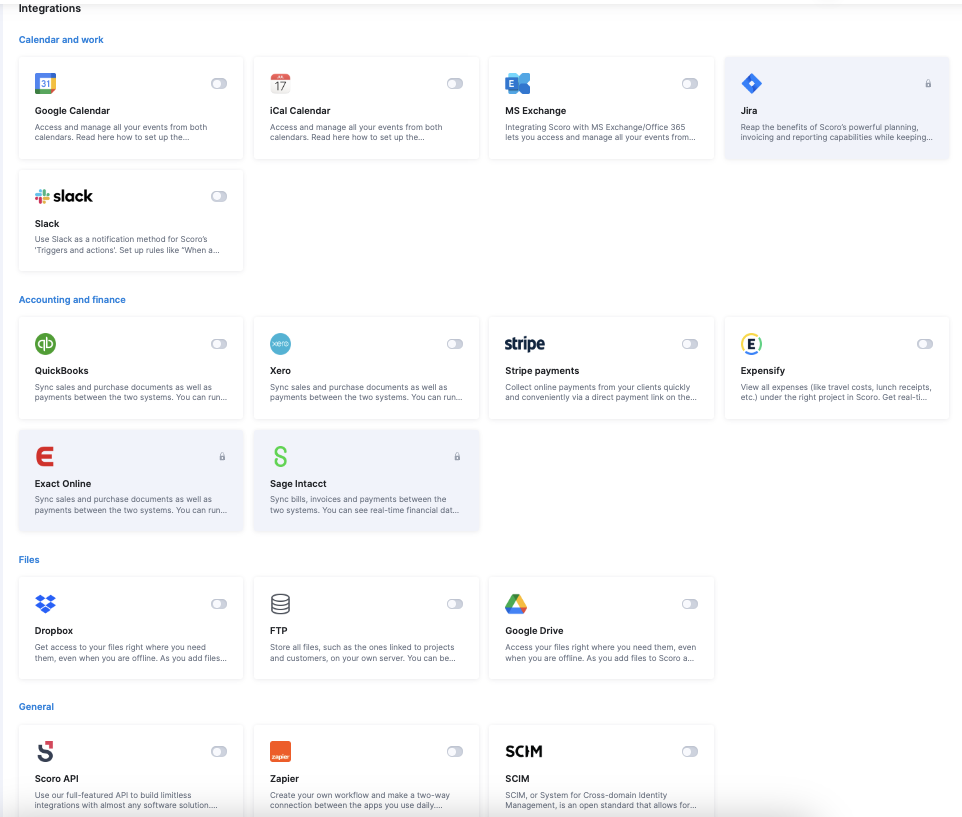Screen dimensions: 962x817
Task: Switch on the Zapier toggle
Action: pos(455,751)
